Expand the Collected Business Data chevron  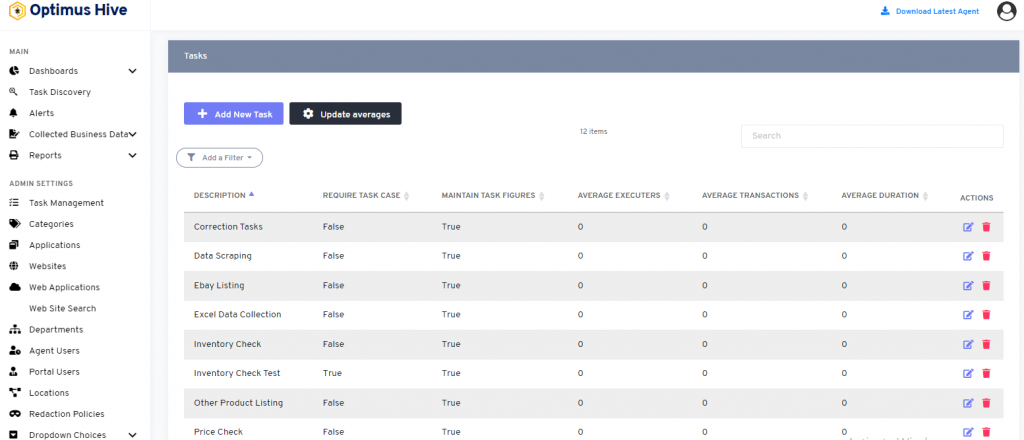click(133, 134)
